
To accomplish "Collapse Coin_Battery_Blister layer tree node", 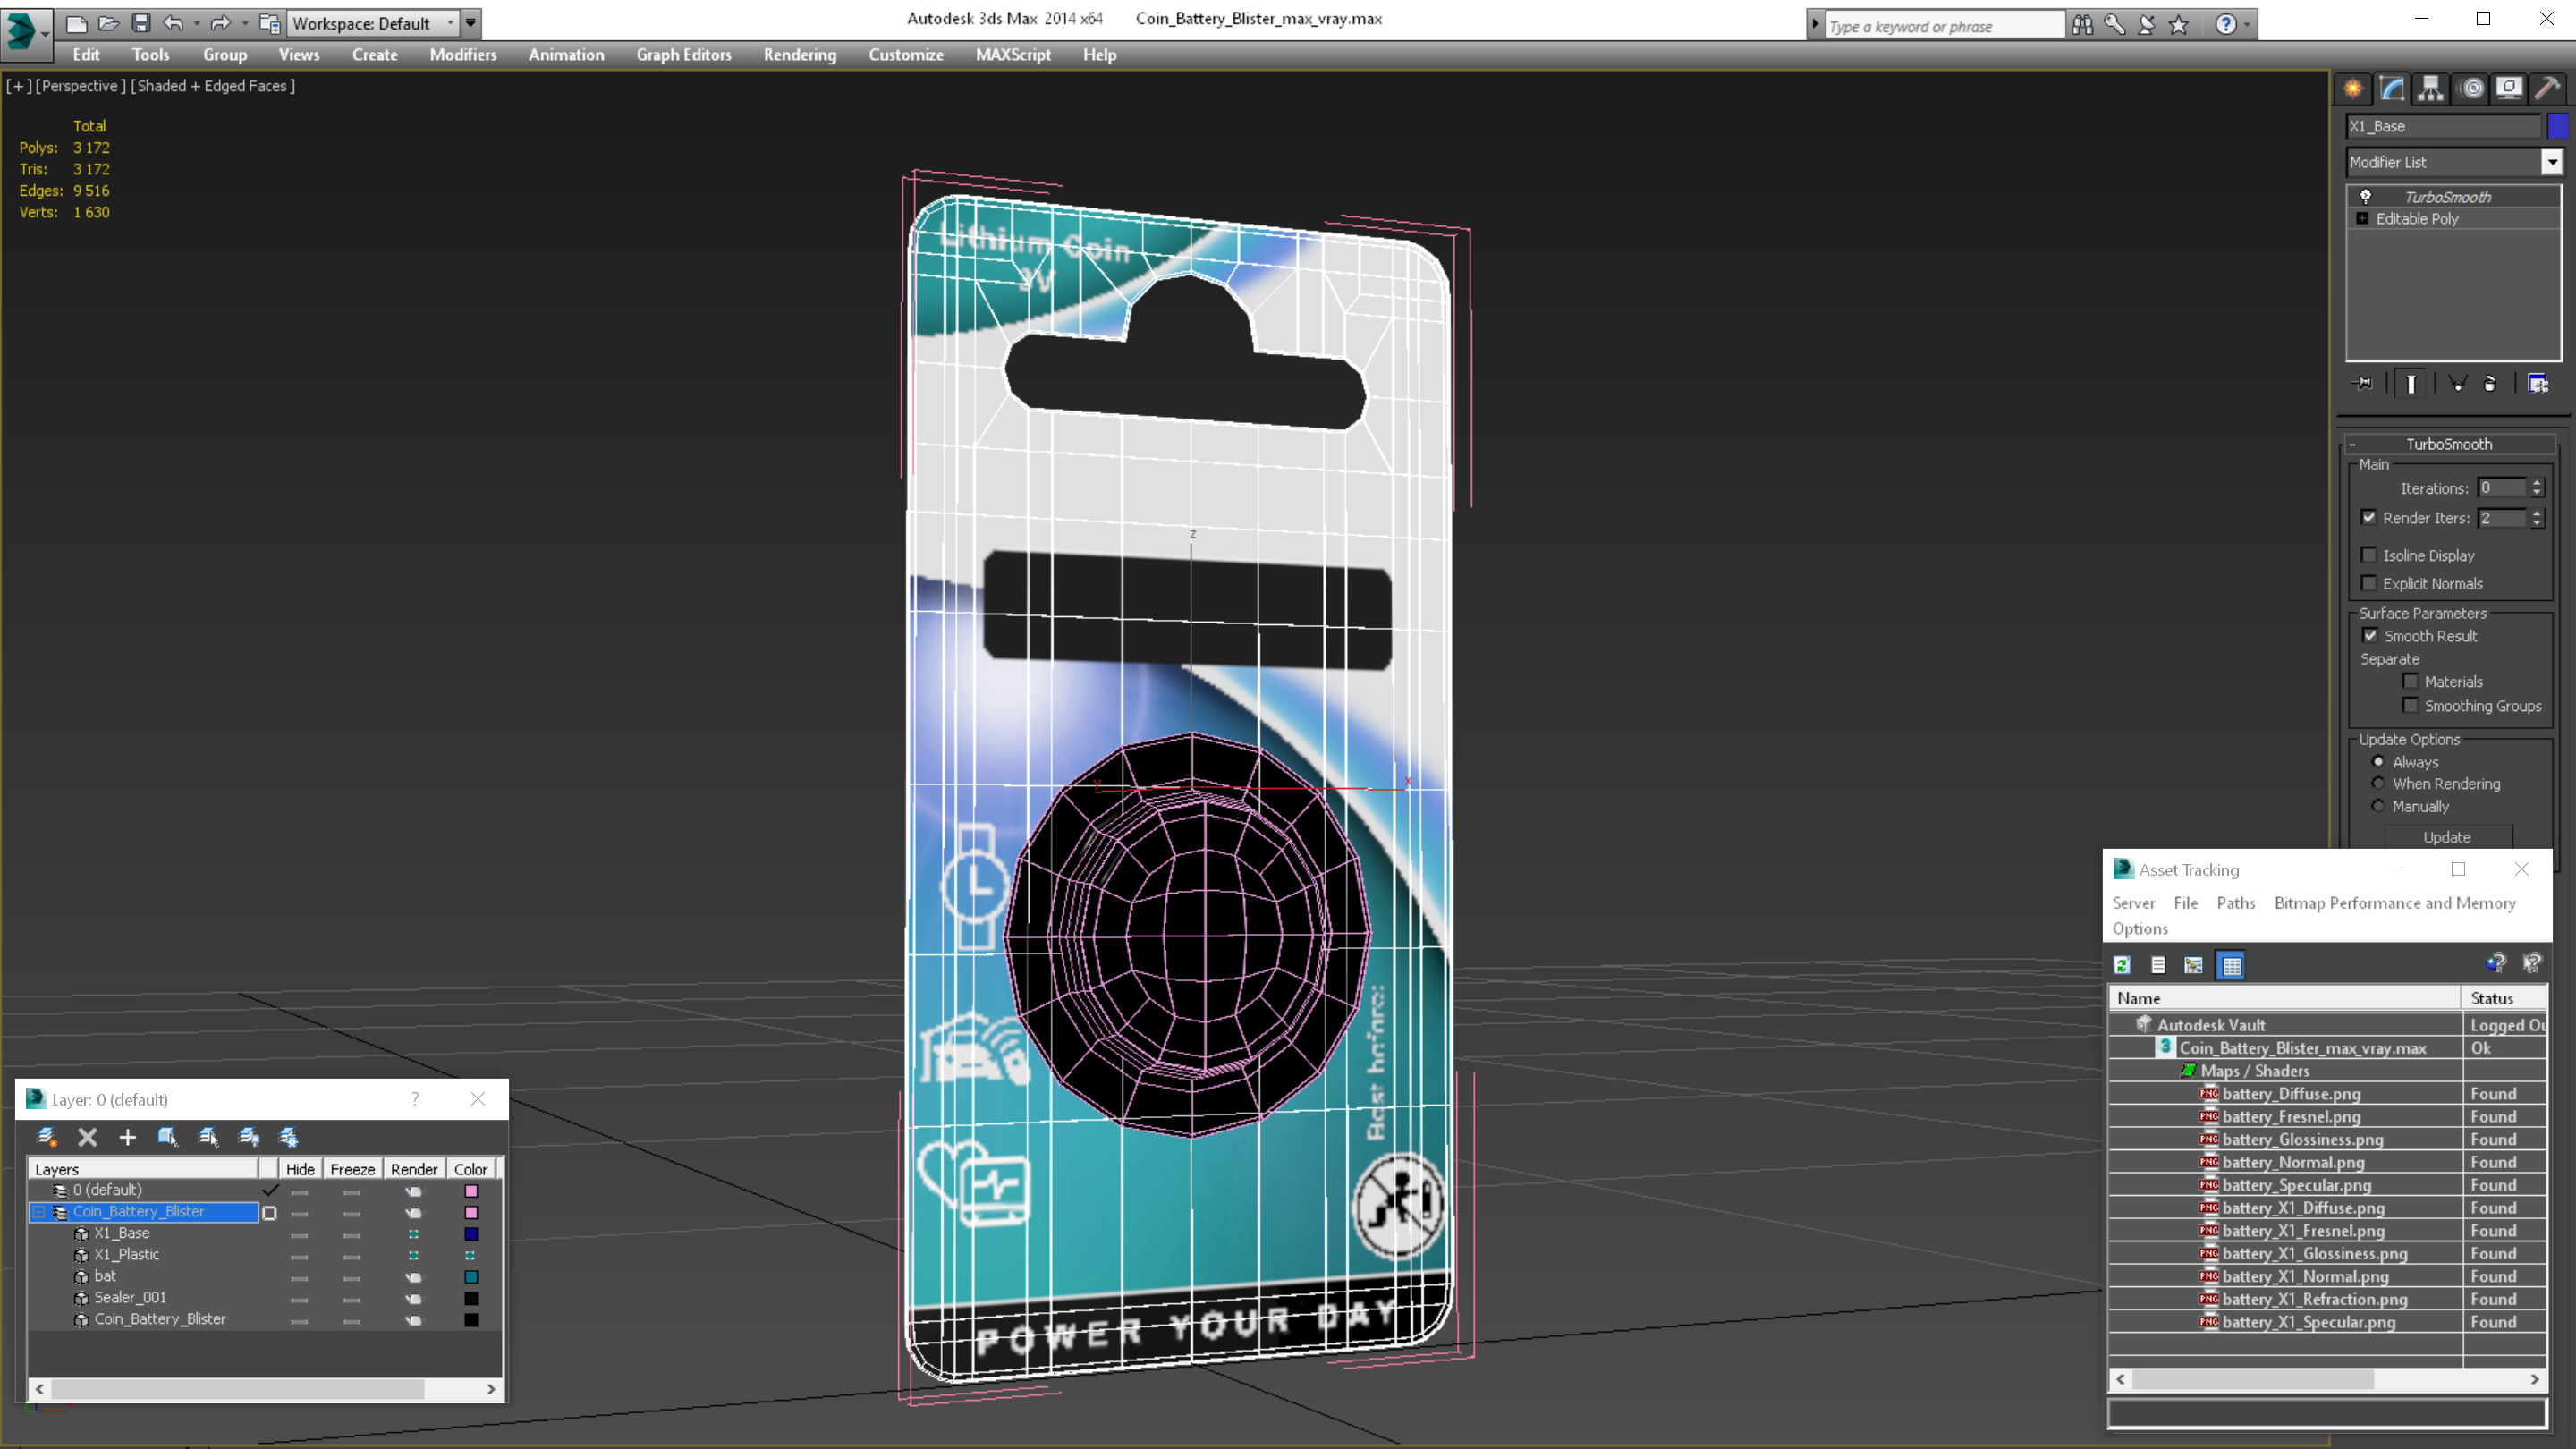I will 39,1212.
